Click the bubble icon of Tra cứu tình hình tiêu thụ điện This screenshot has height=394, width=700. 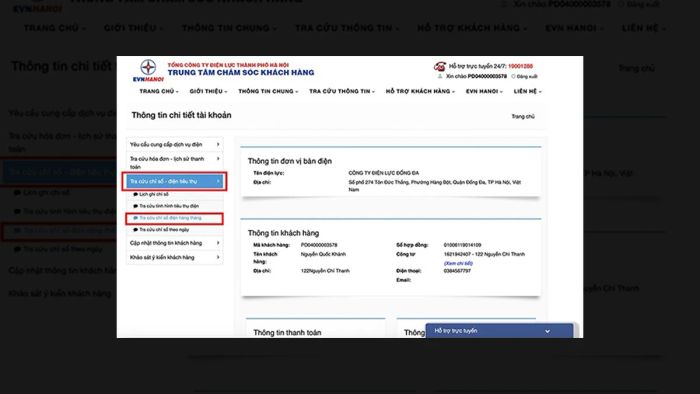tap(136, 206)
